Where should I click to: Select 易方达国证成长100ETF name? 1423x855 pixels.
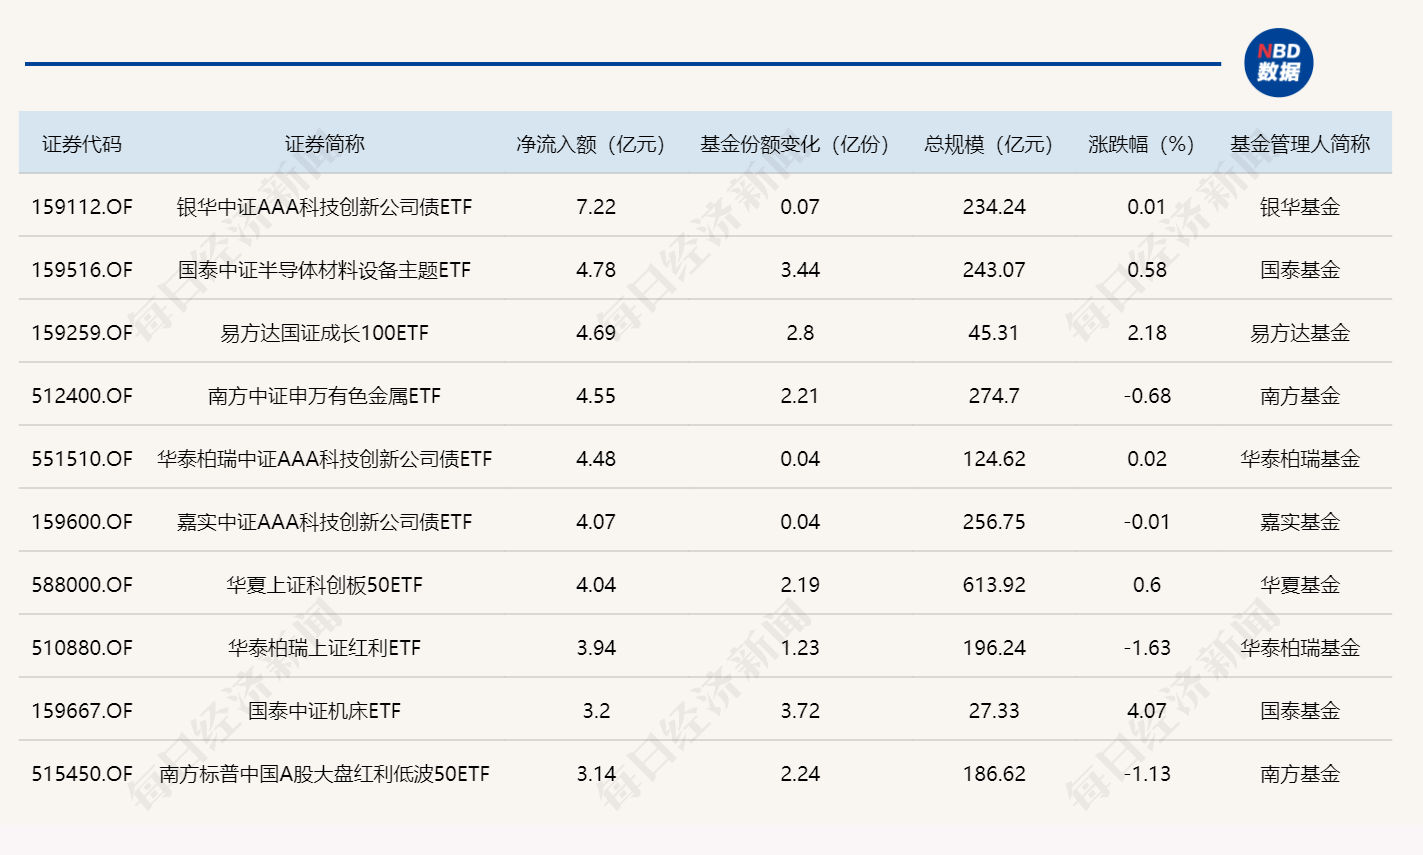click(x=325, y=333)
